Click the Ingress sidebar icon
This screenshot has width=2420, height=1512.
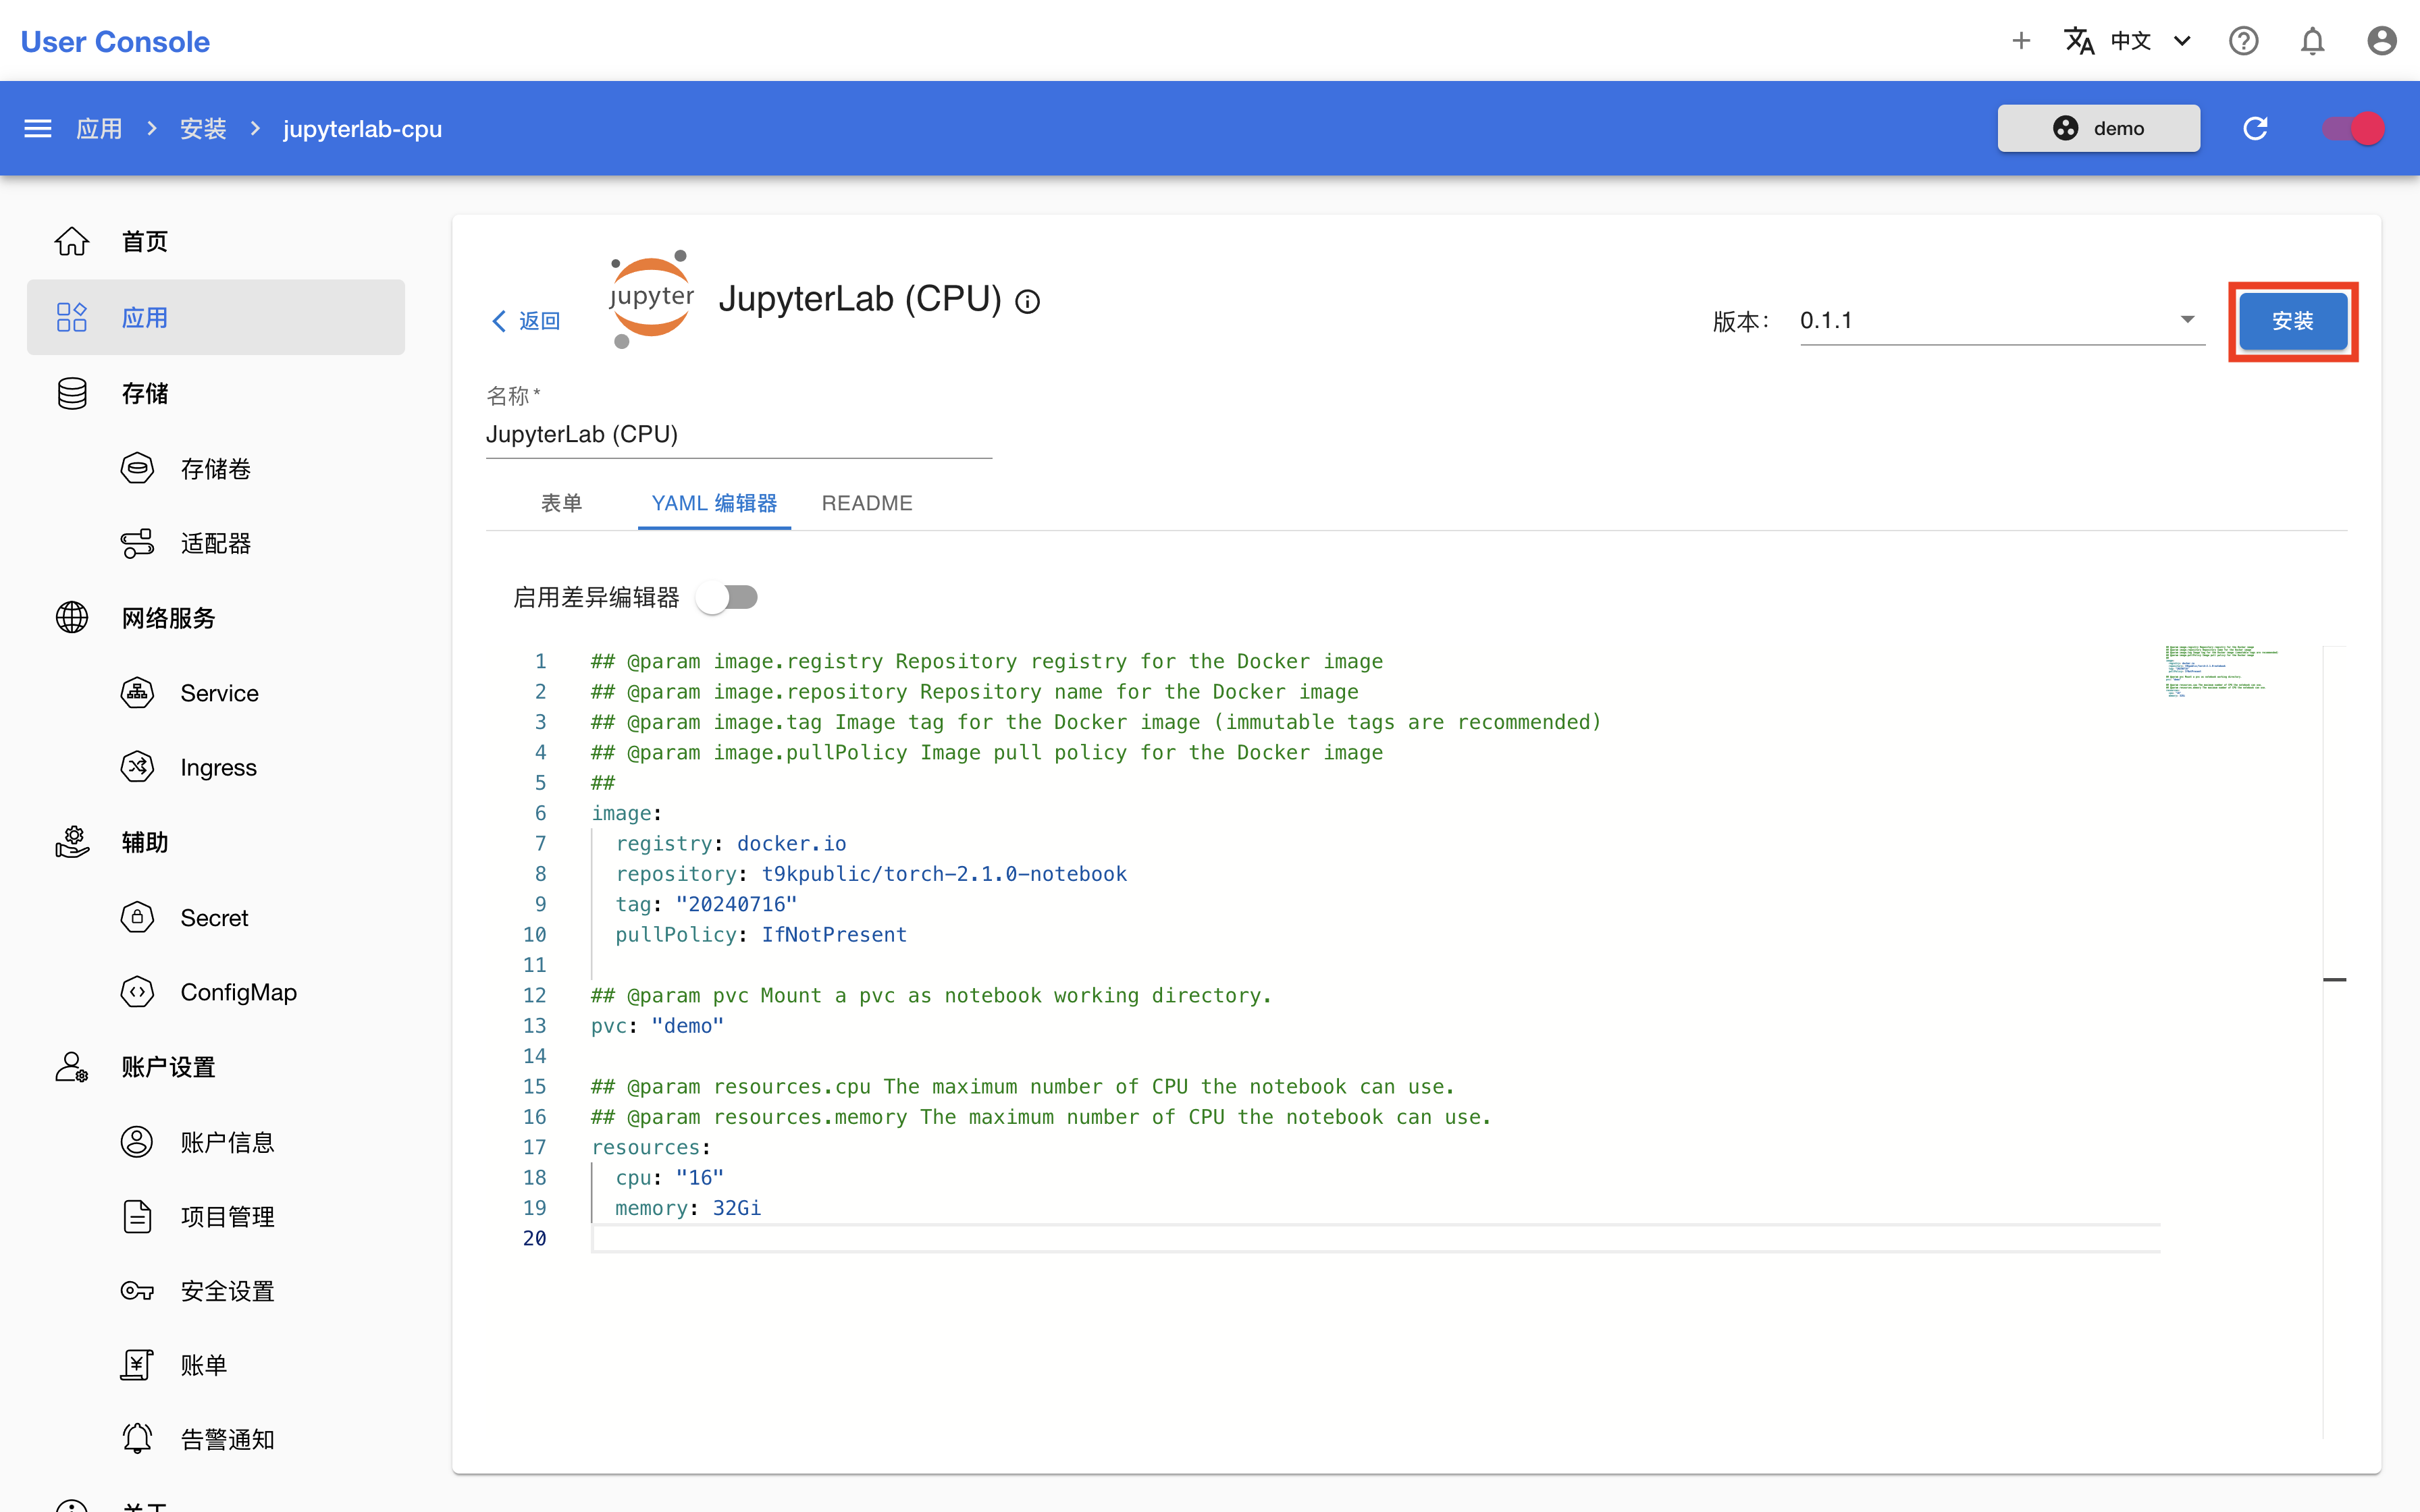tap(137, 767)
